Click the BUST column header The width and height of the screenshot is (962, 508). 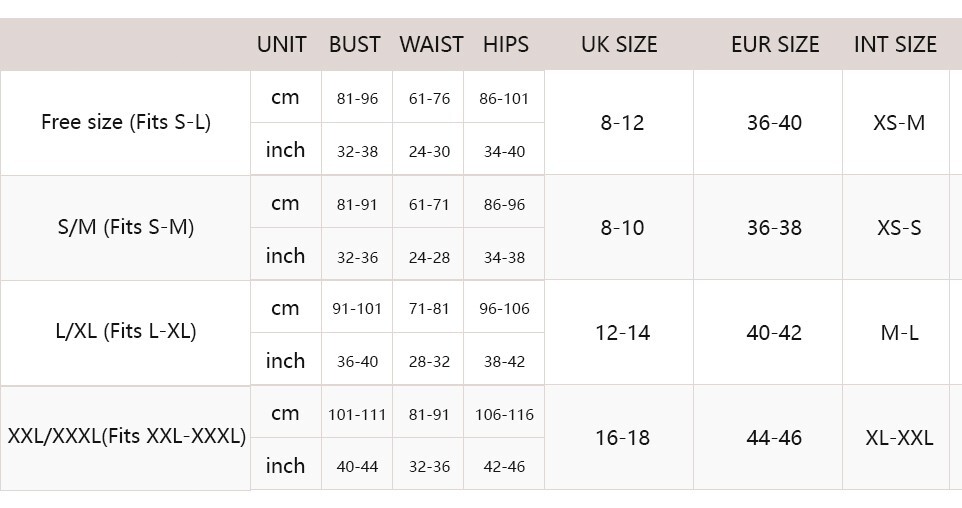click(355, 44)
